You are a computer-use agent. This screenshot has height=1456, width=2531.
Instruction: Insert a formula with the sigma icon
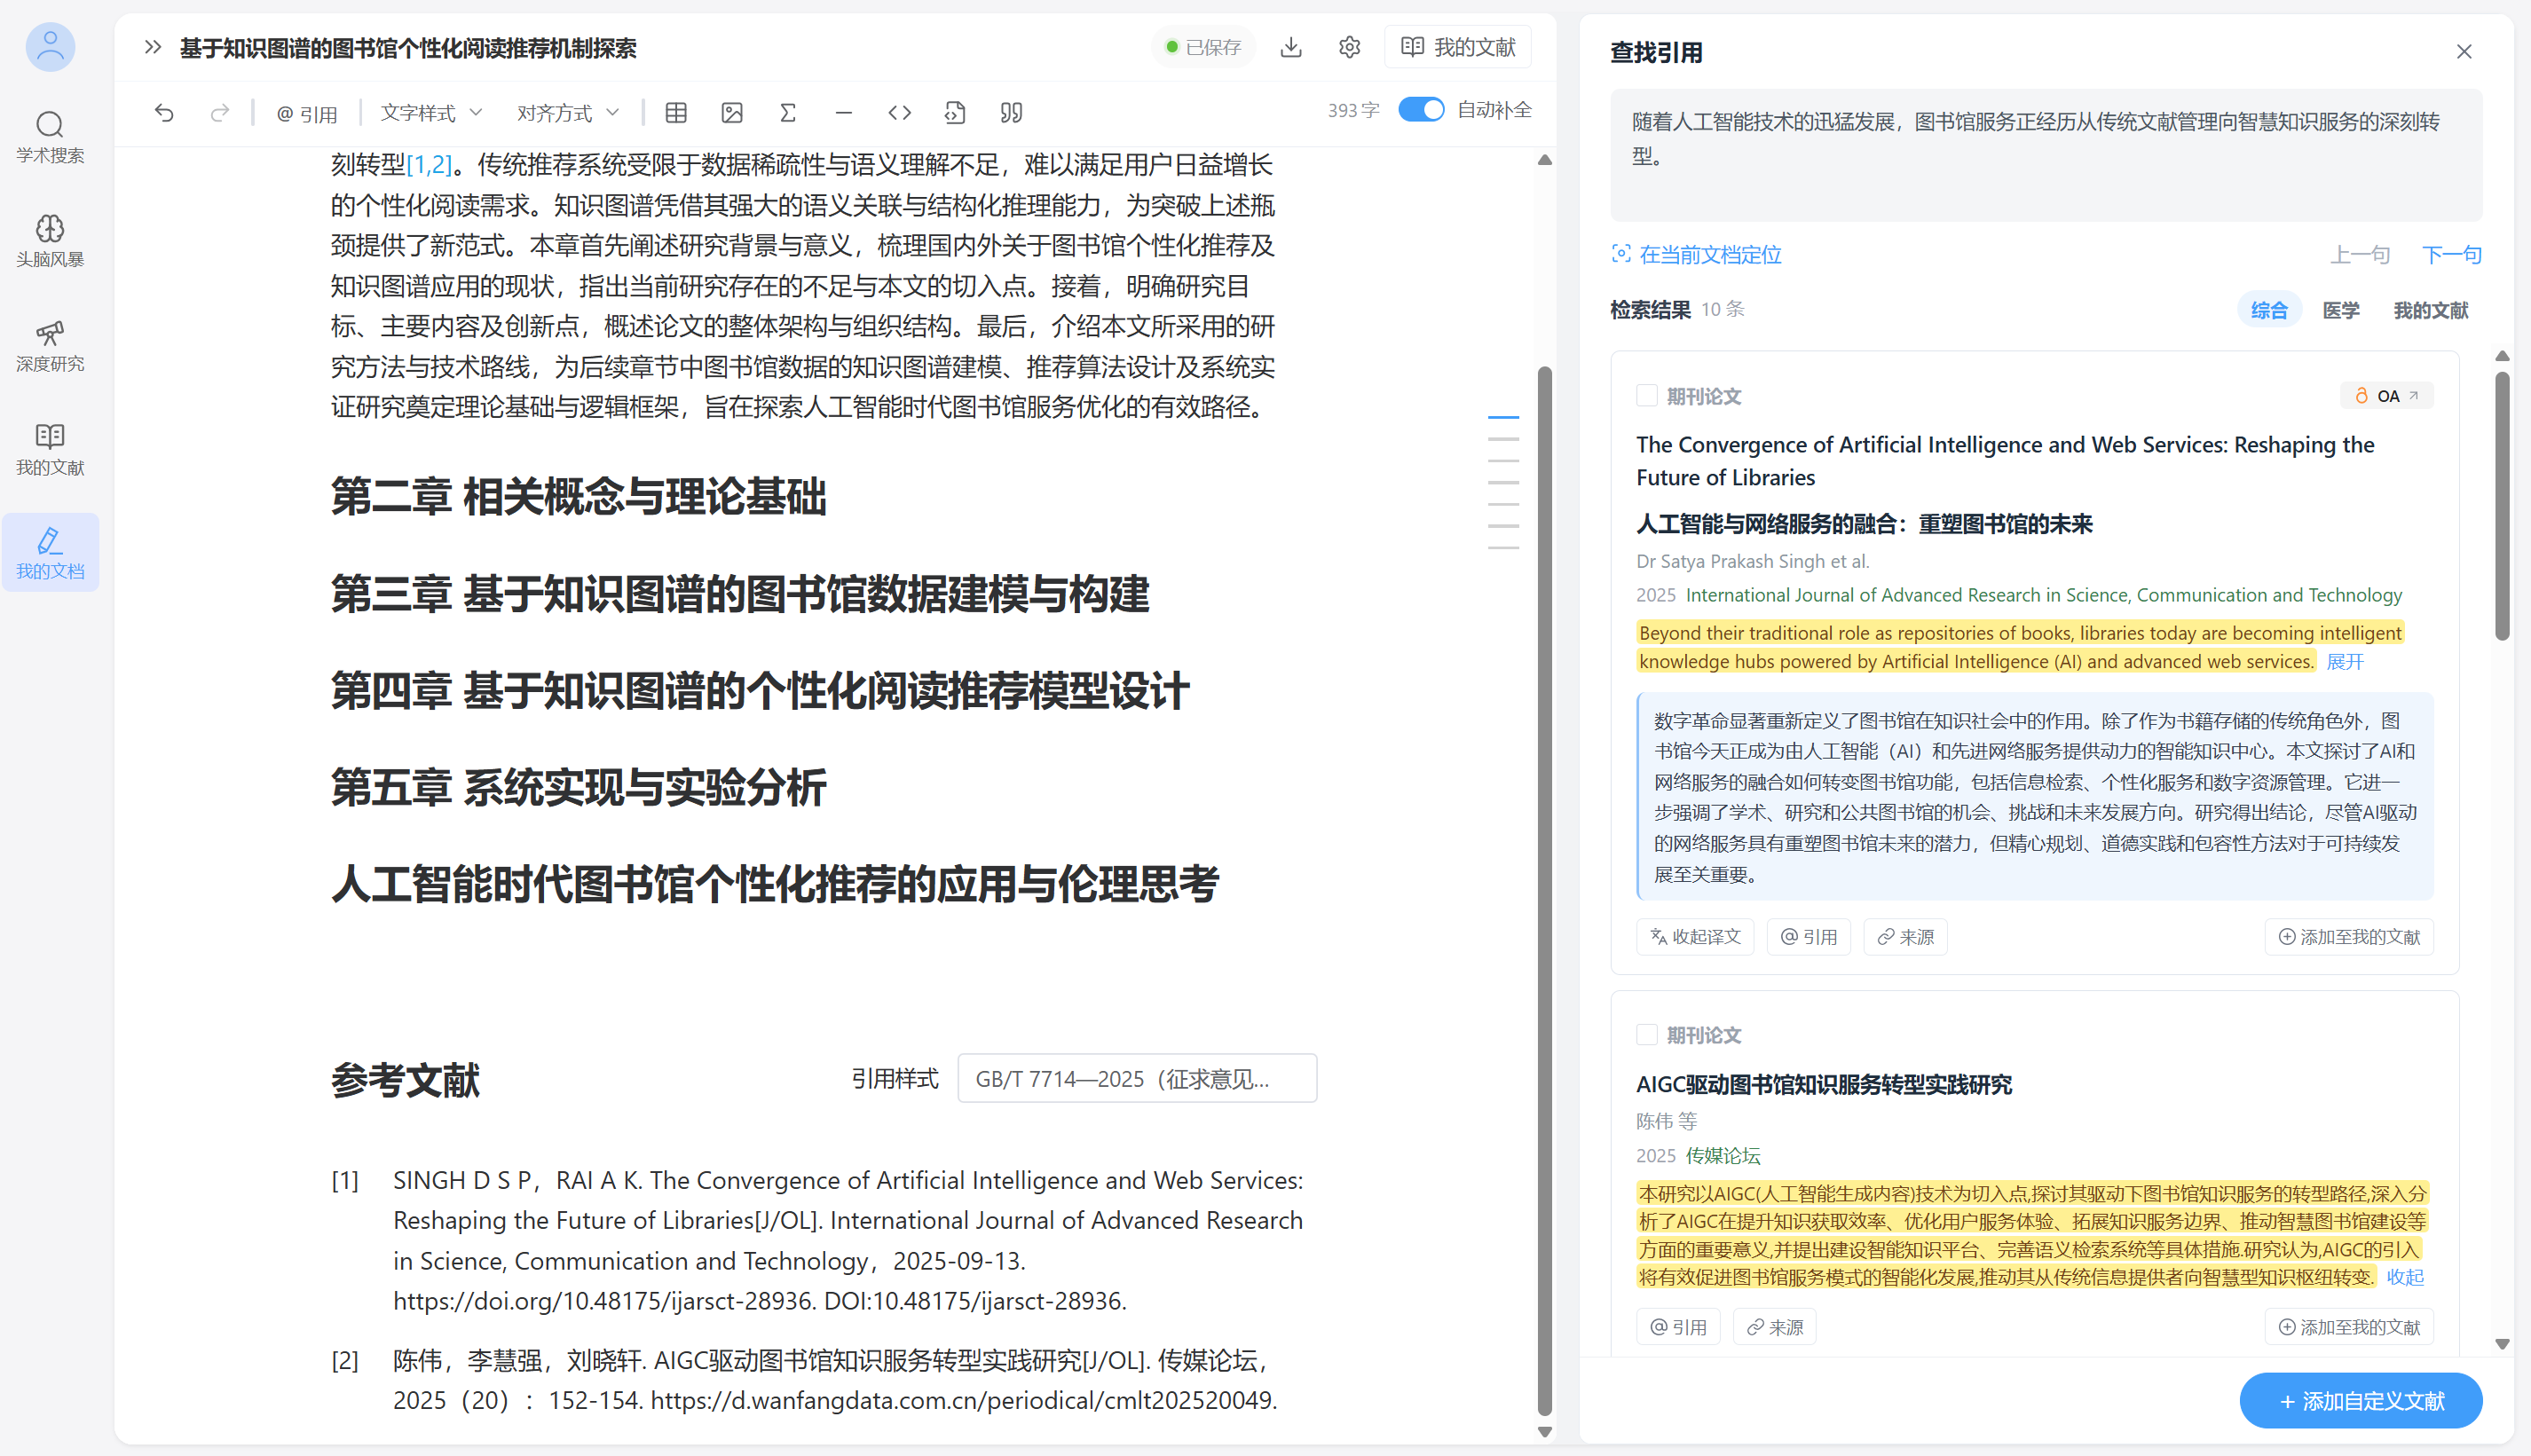pos(788,113)
